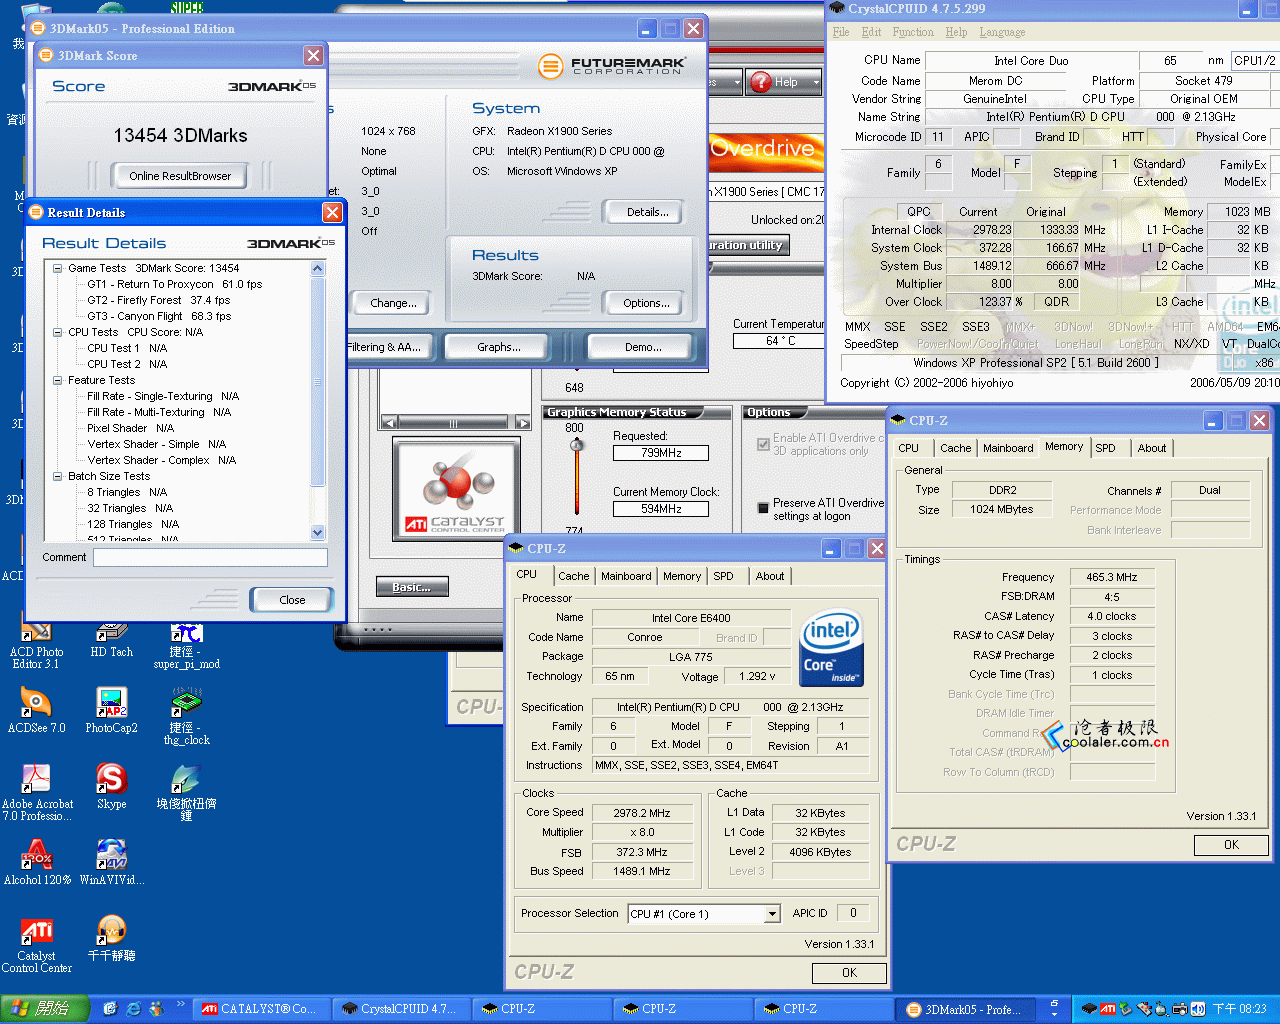This screenshot has width=1280, height=1024.
Task: Click the Comment text field
Action: [210, 558]
